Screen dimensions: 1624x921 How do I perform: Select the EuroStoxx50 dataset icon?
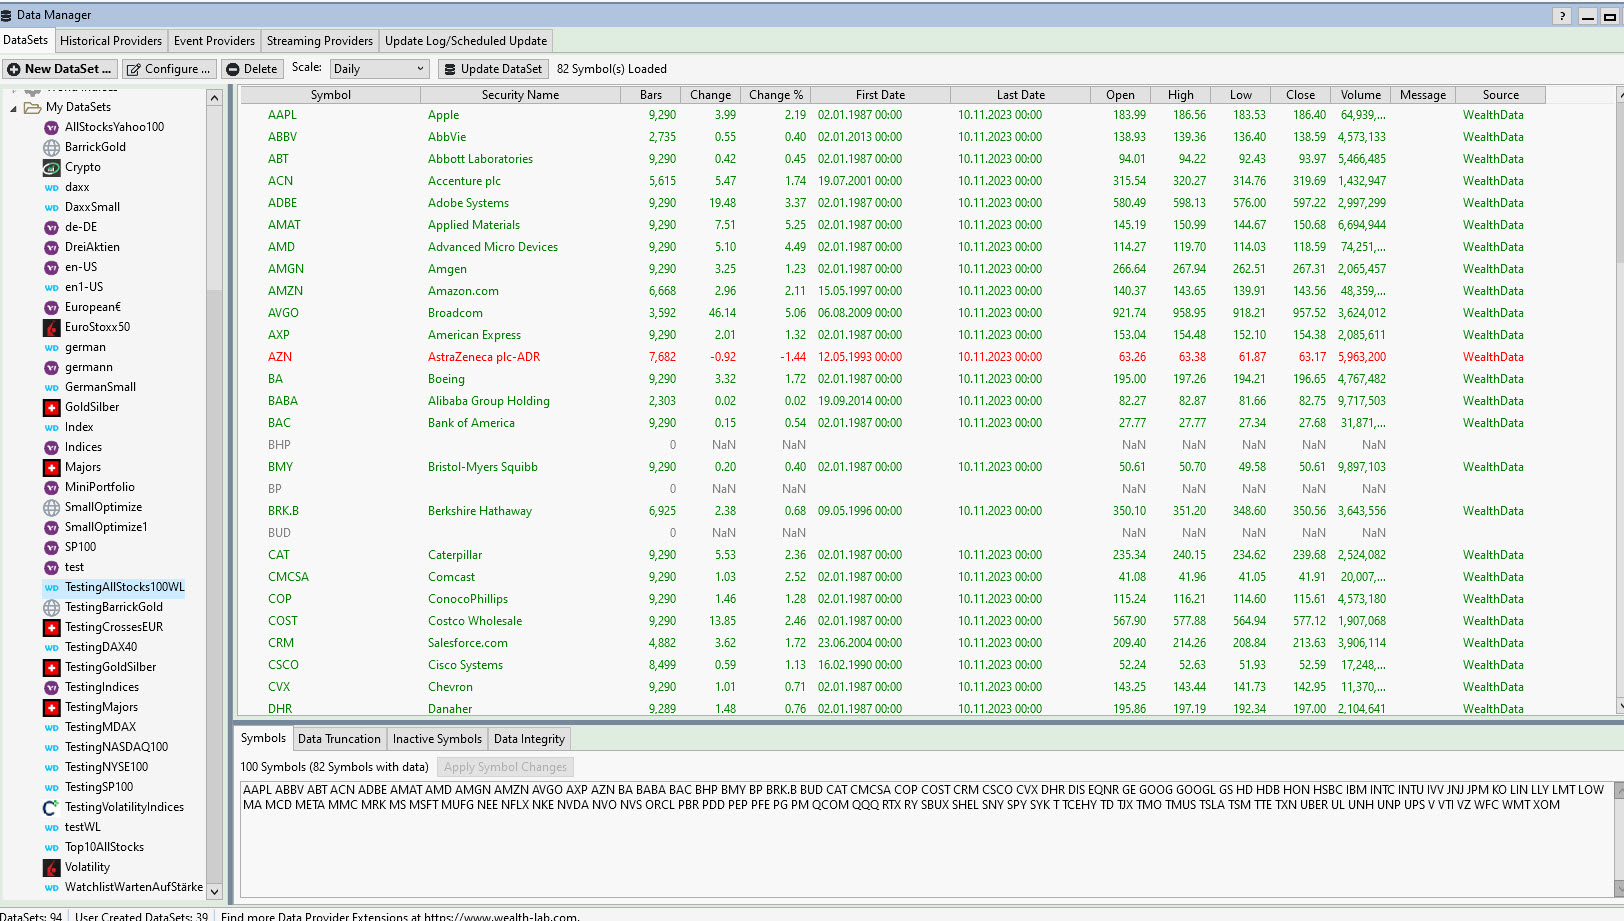tap(52, 327)
